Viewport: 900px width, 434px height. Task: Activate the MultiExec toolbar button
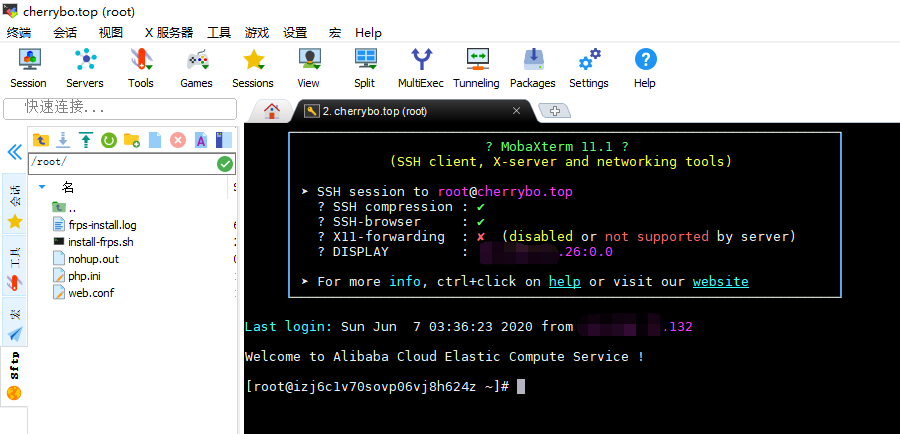point(421,68)
